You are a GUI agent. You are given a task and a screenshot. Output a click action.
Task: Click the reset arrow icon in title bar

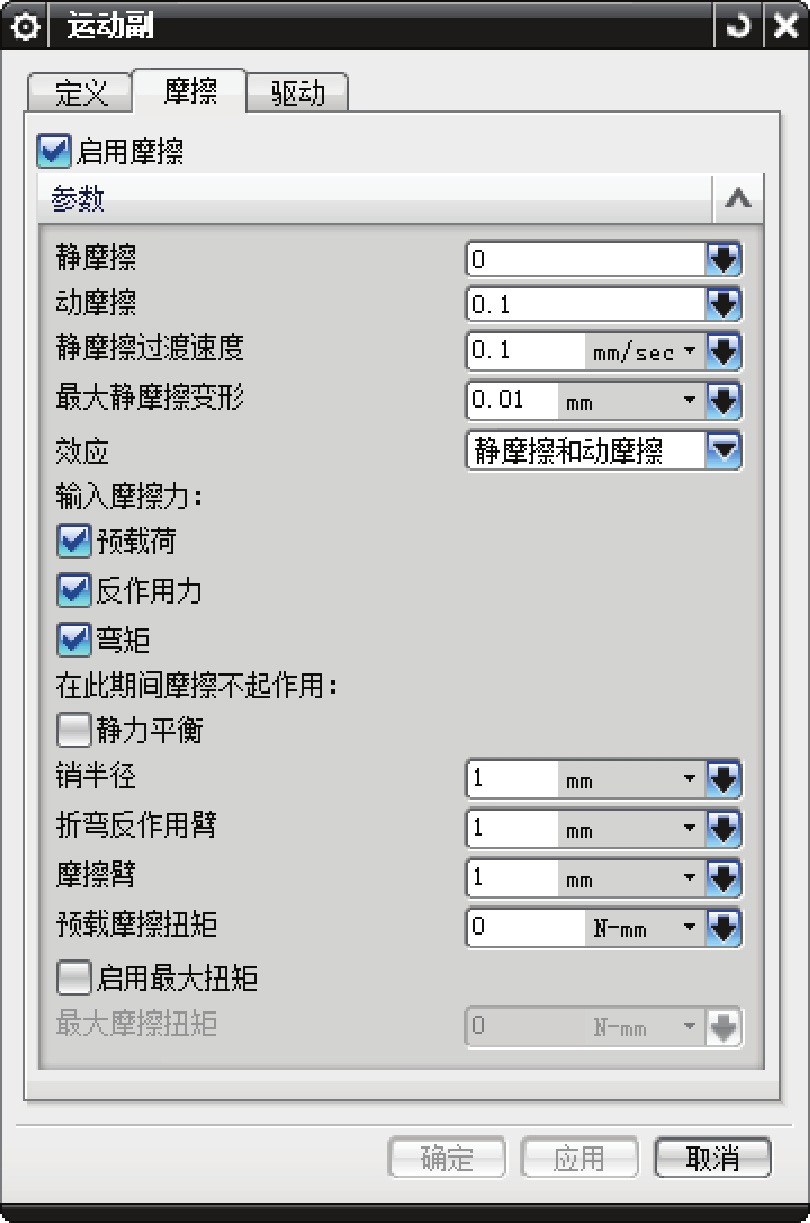tap(736, 26)
